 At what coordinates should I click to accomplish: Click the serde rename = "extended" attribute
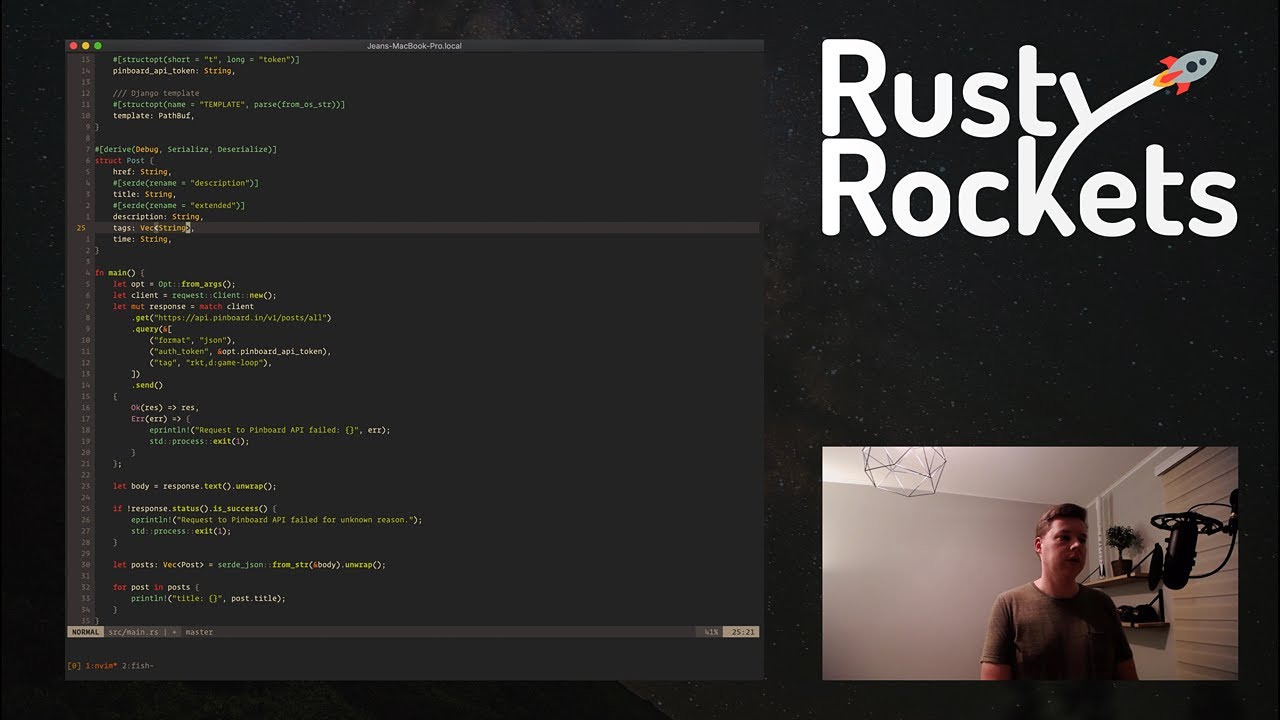(179, 205)
